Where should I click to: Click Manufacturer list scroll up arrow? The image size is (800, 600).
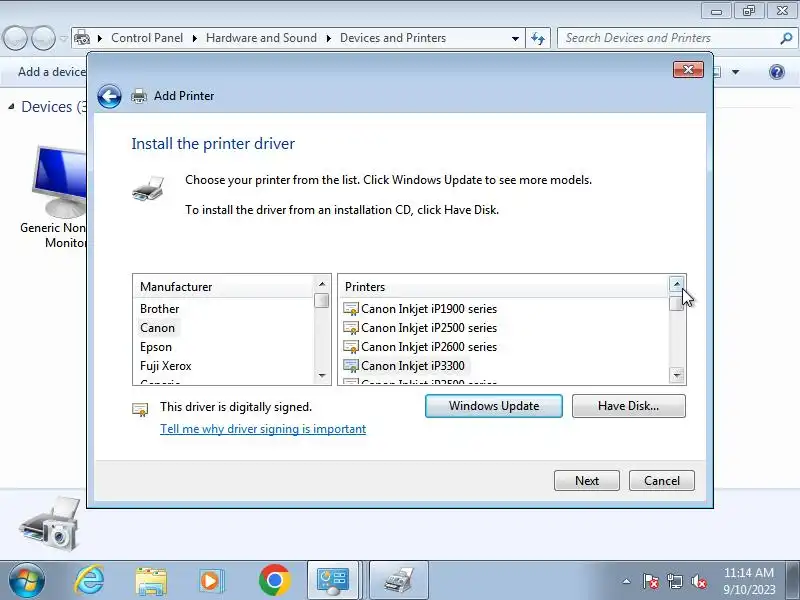point(322,284)
